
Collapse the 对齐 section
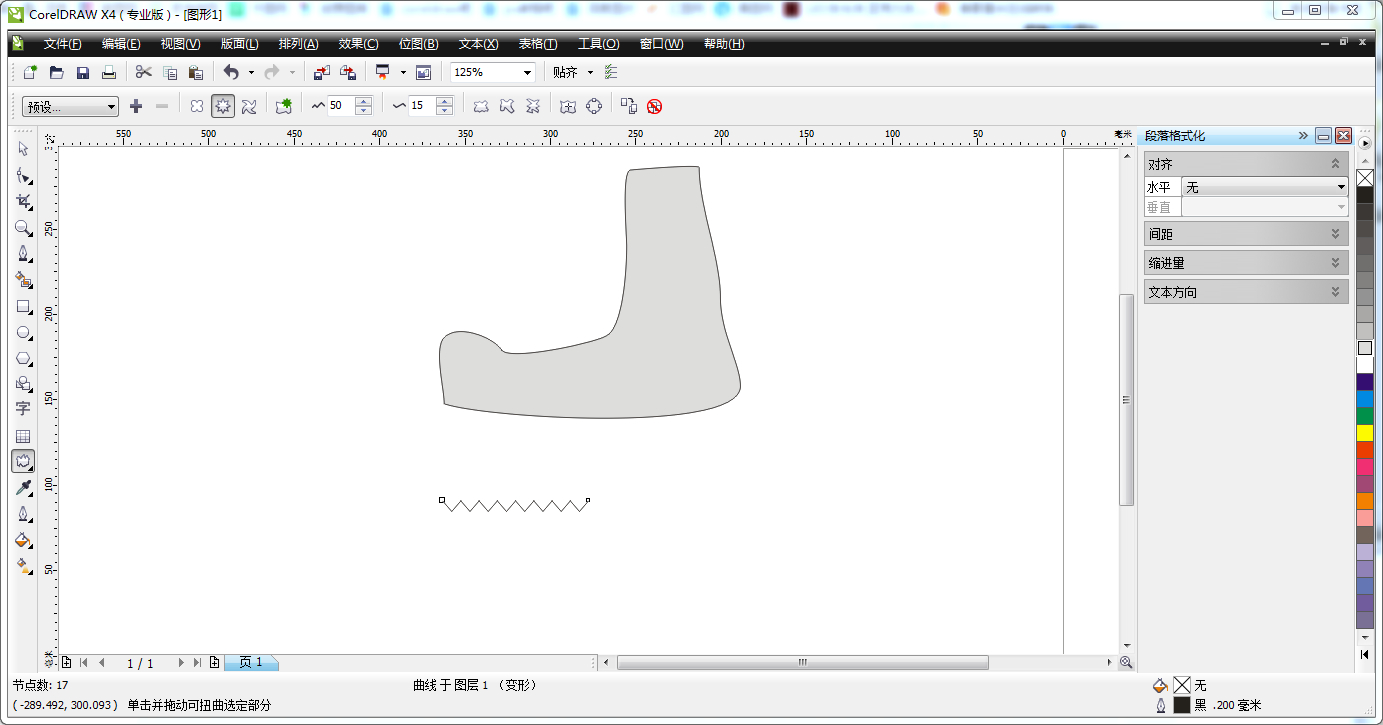coord(1335,164)
